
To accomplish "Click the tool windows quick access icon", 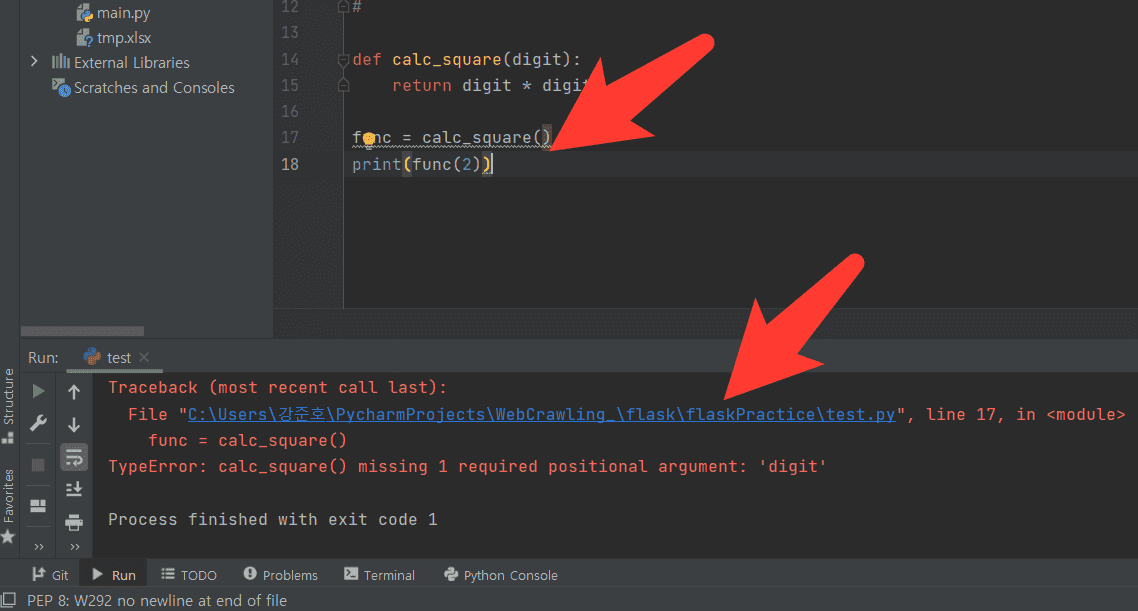I will 9,600.
